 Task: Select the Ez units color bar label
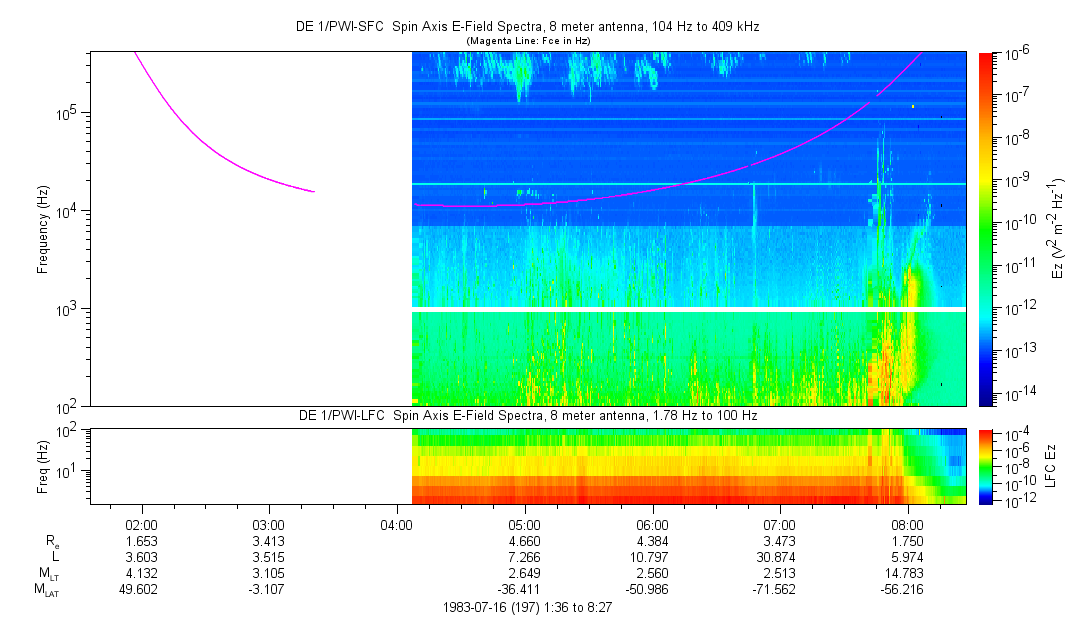click(1060, 228)
